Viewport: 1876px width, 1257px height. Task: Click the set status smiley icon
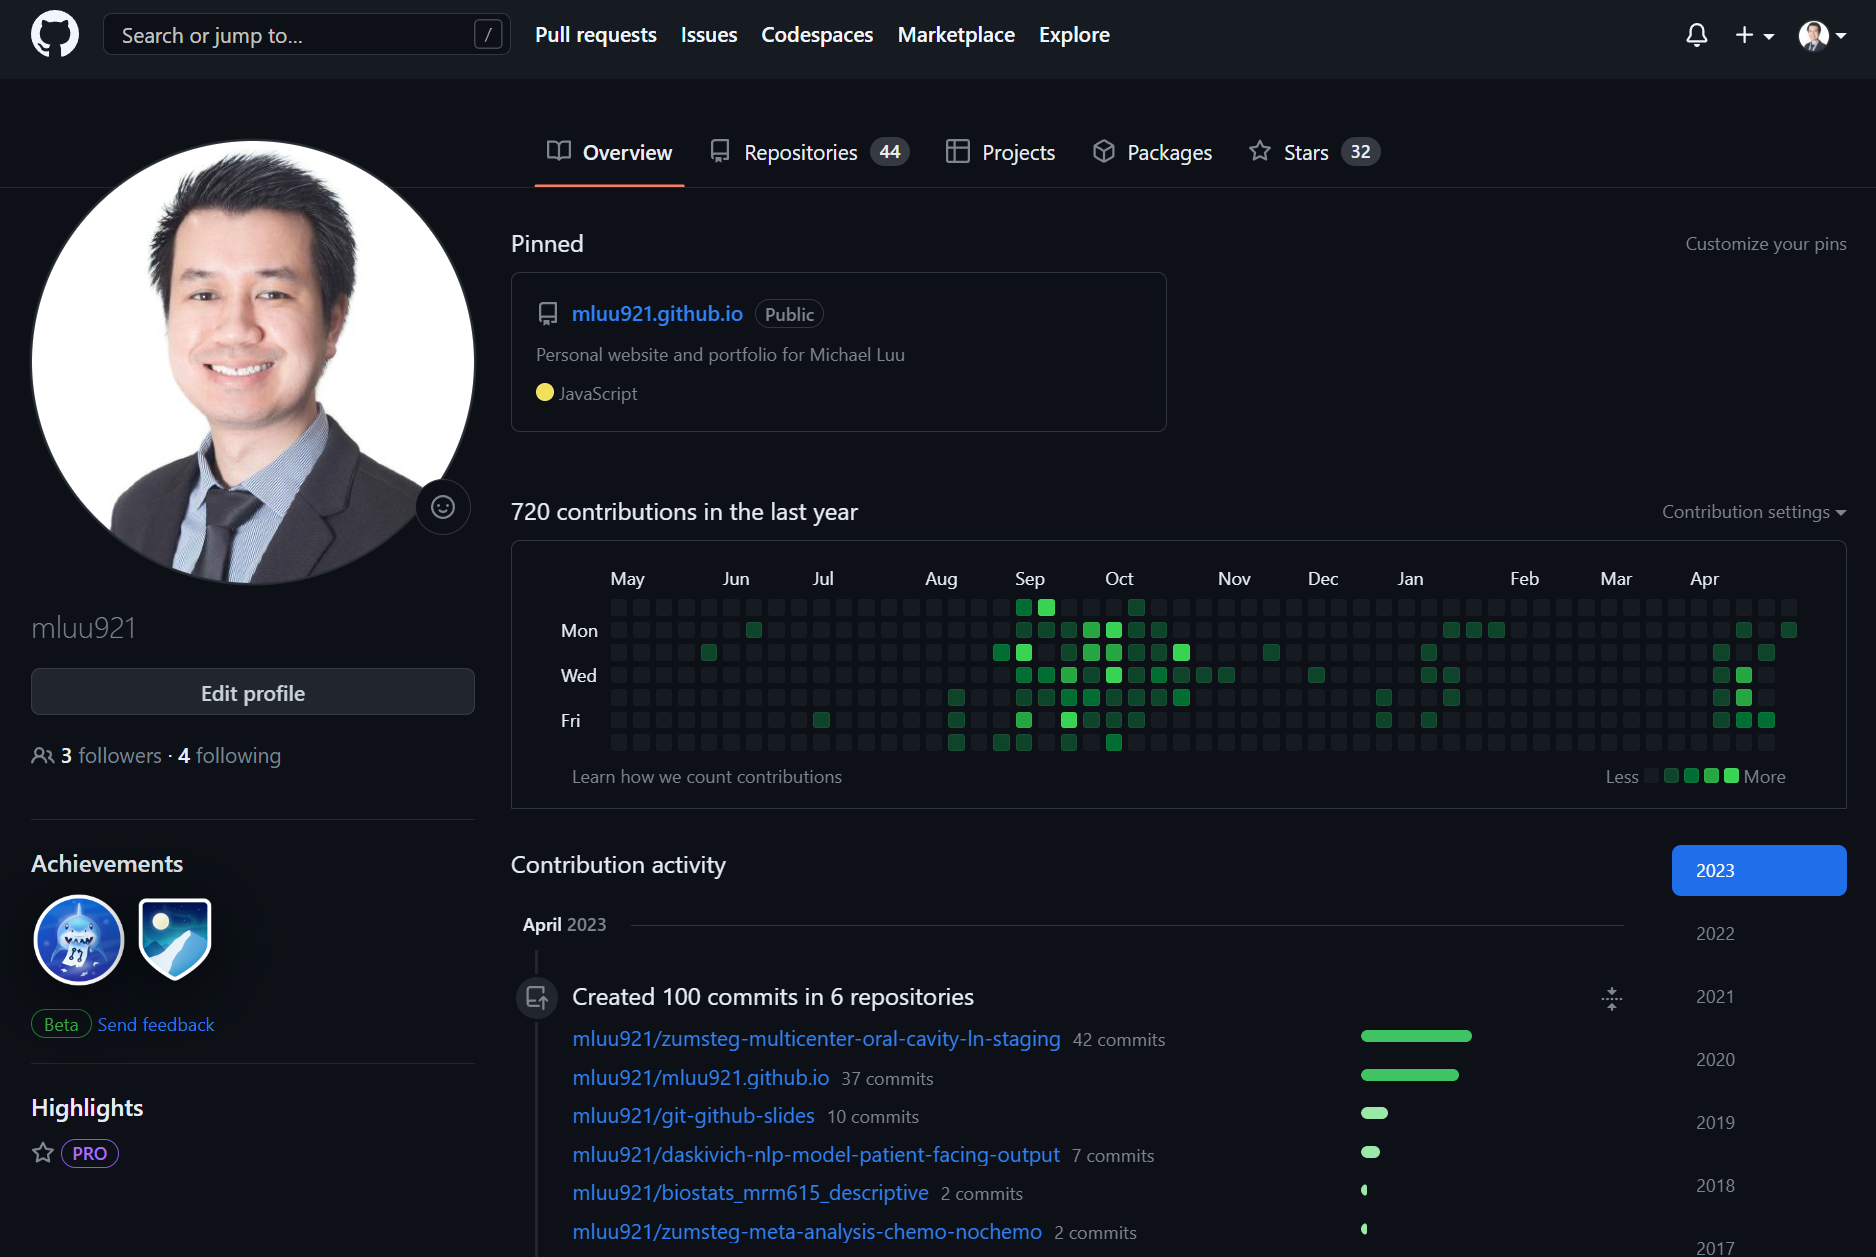click(443, 507)
